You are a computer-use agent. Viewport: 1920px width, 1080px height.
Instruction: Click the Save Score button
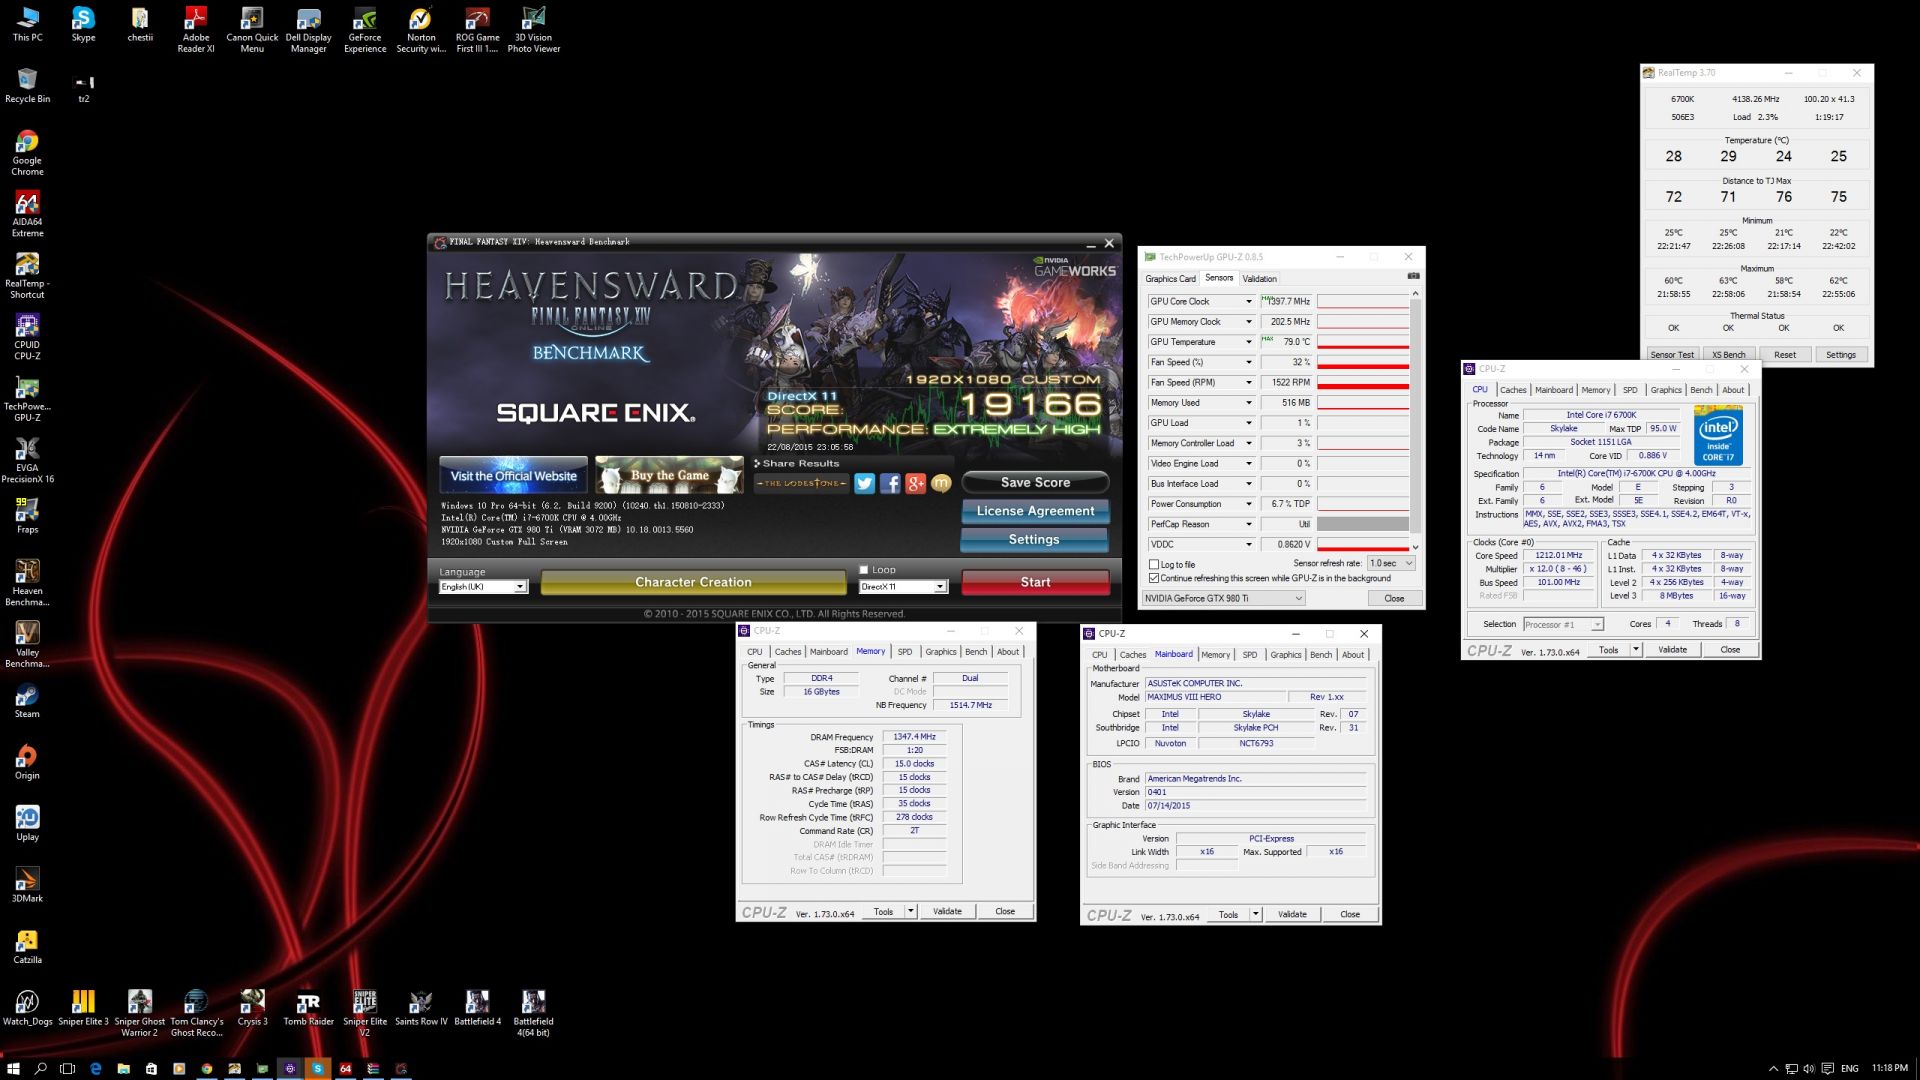point(1035,482)
